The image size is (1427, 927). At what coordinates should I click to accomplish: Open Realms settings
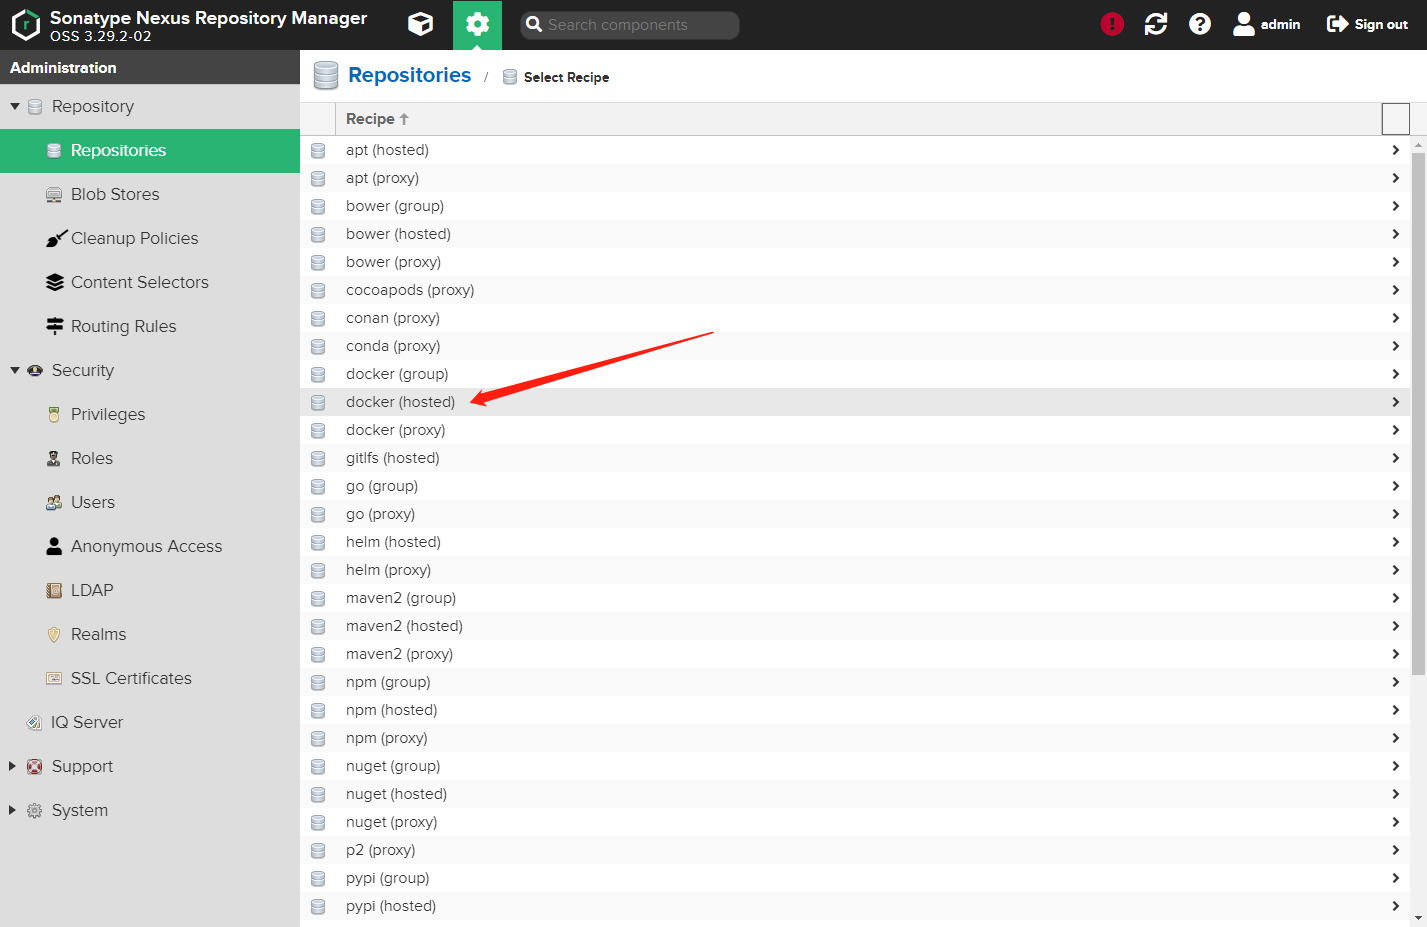click(150, 634)
